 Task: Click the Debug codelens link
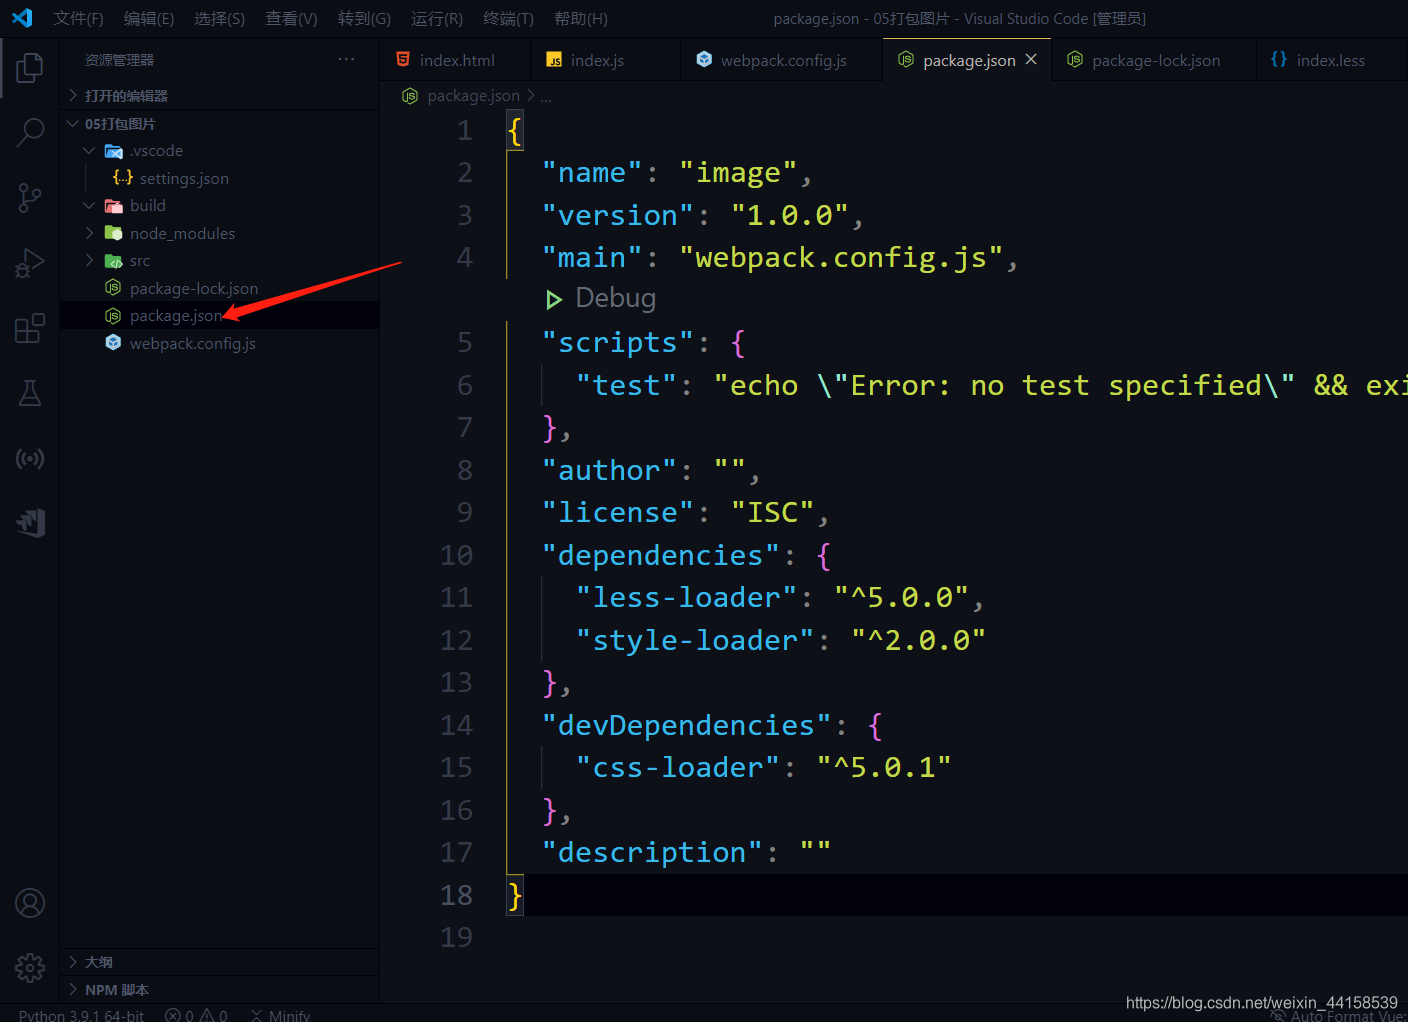[x=616, y=298]
